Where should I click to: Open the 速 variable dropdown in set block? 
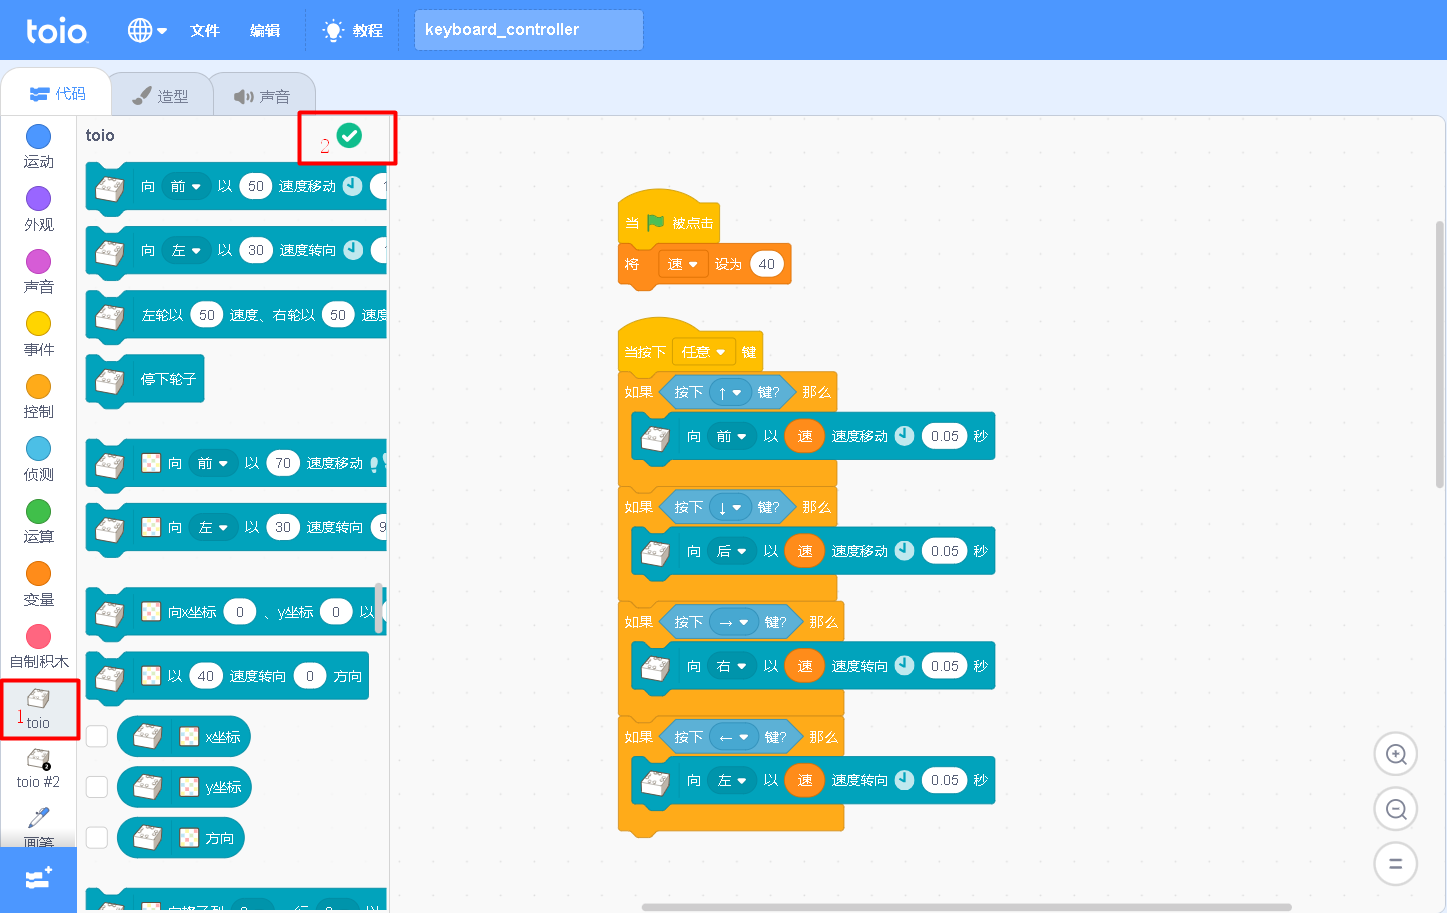pos(683,264)
